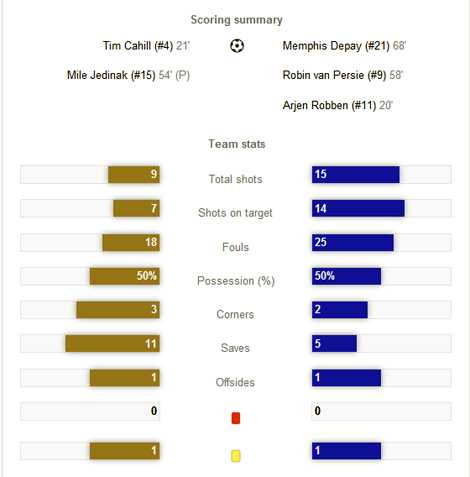Click the Offsides stat label
The width and height of the screenshot is (470, 477).
(x=235, y=382)
